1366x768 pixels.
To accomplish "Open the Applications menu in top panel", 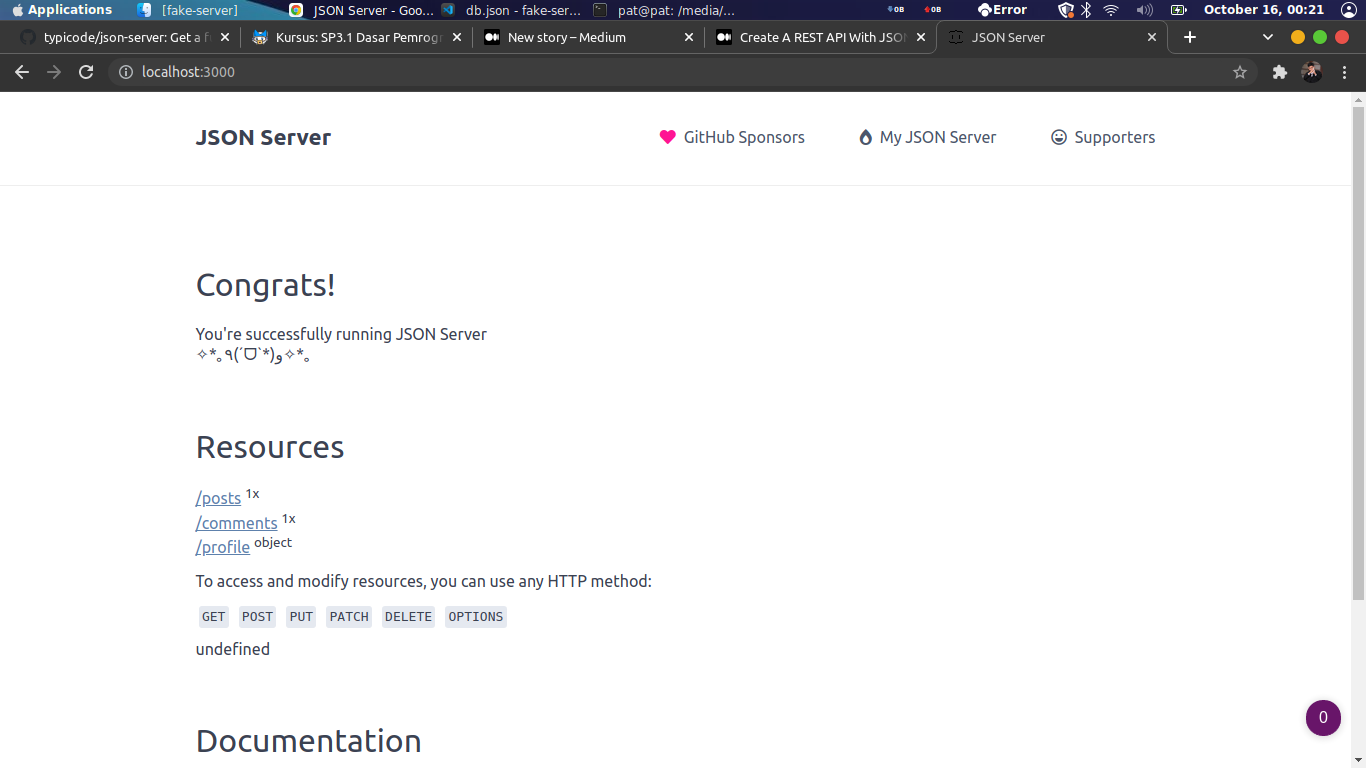I will pos(62,10).
